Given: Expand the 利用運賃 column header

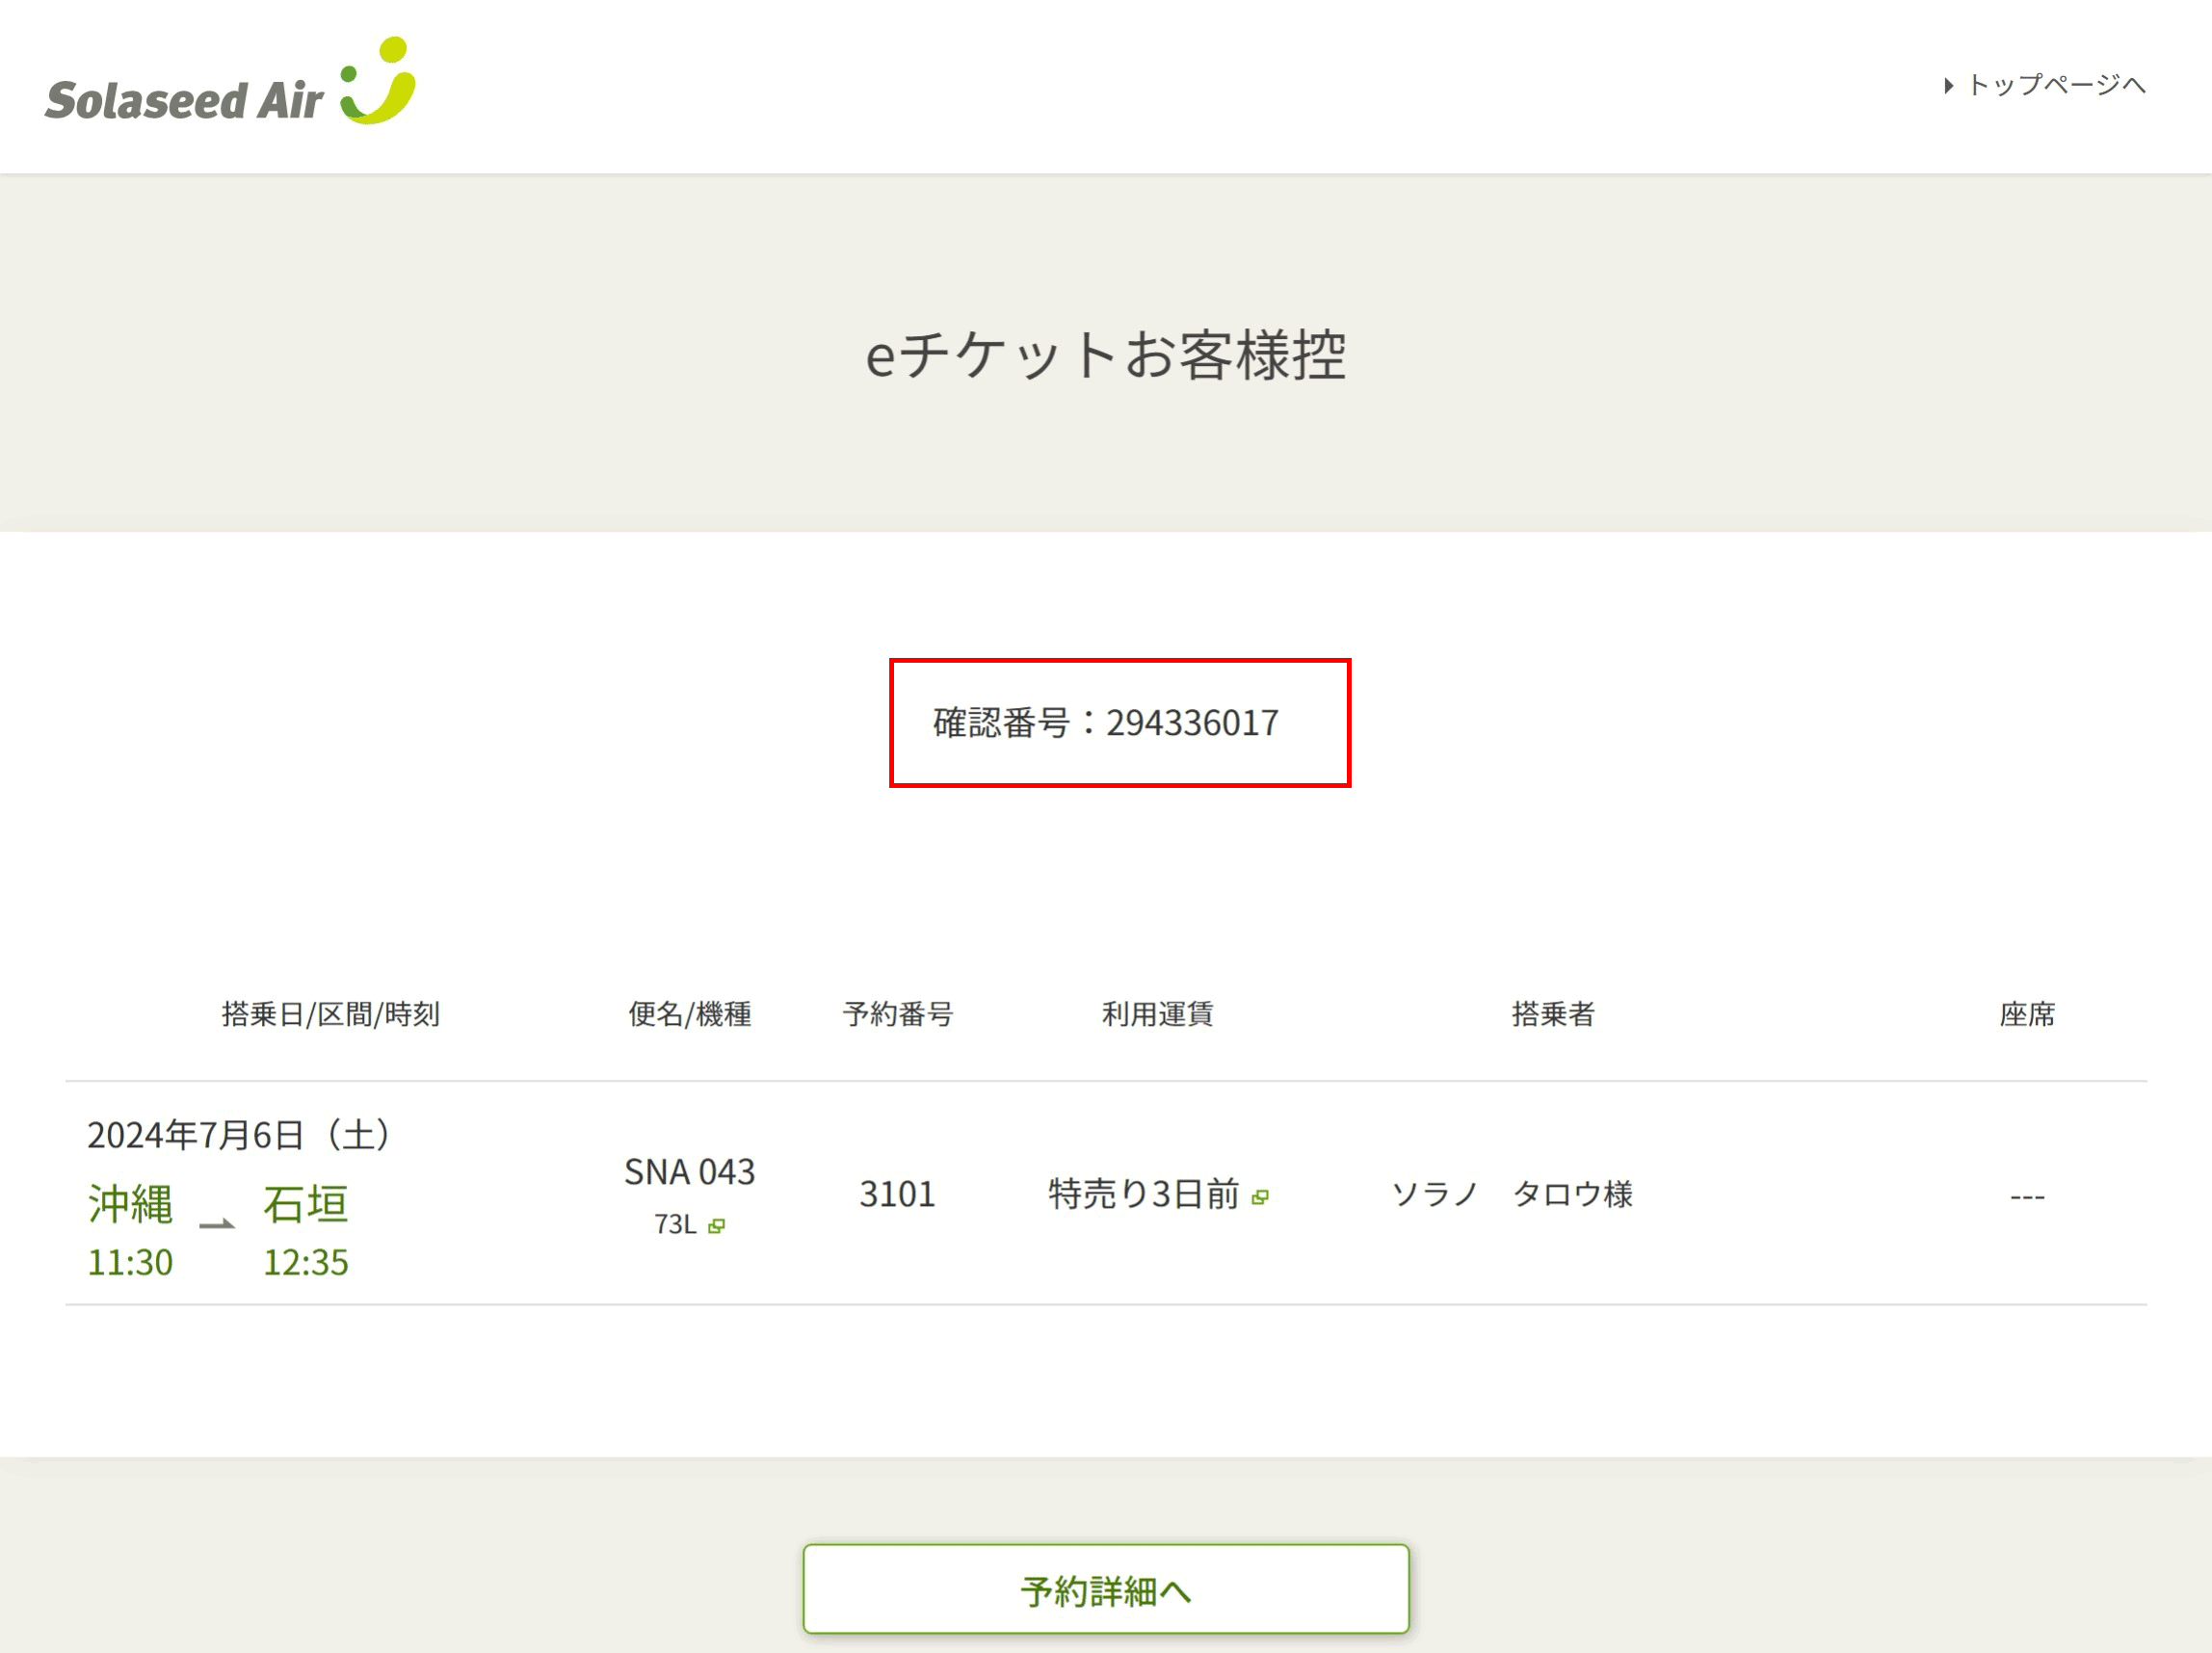Looking at the screenshot, I should 1157,1014.
